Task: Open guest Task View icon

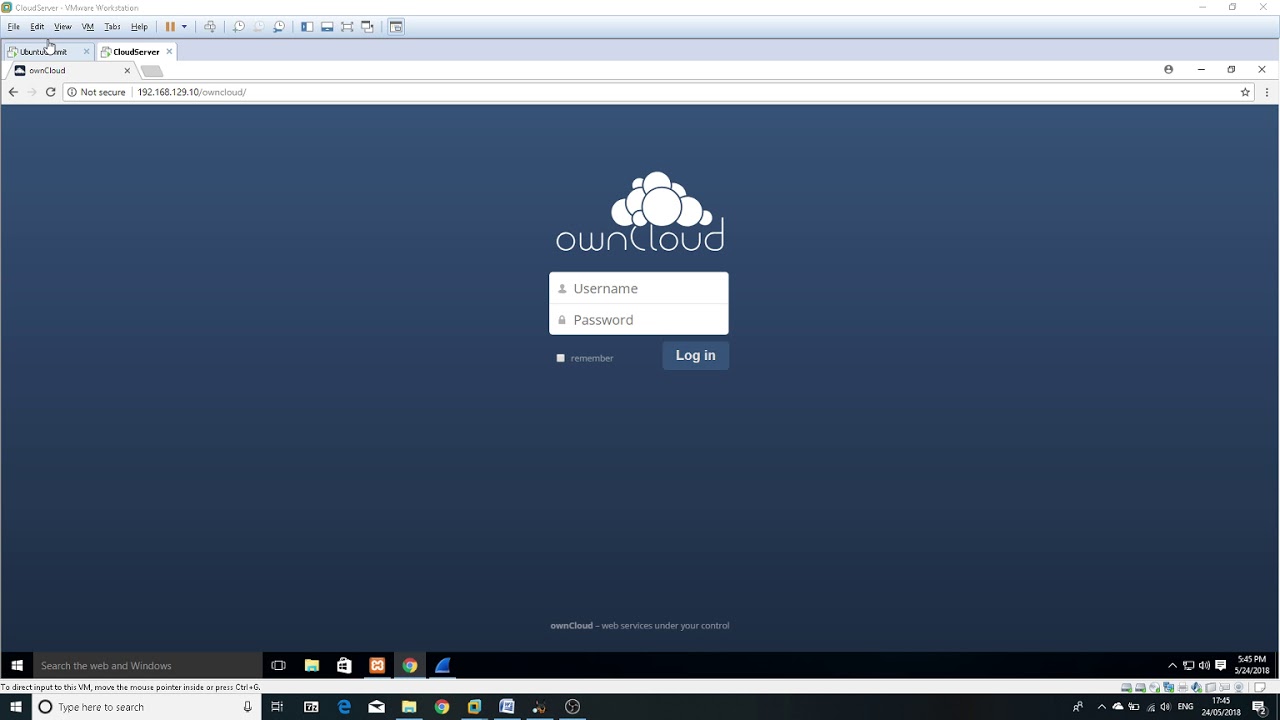Action: tap(279, 666)
